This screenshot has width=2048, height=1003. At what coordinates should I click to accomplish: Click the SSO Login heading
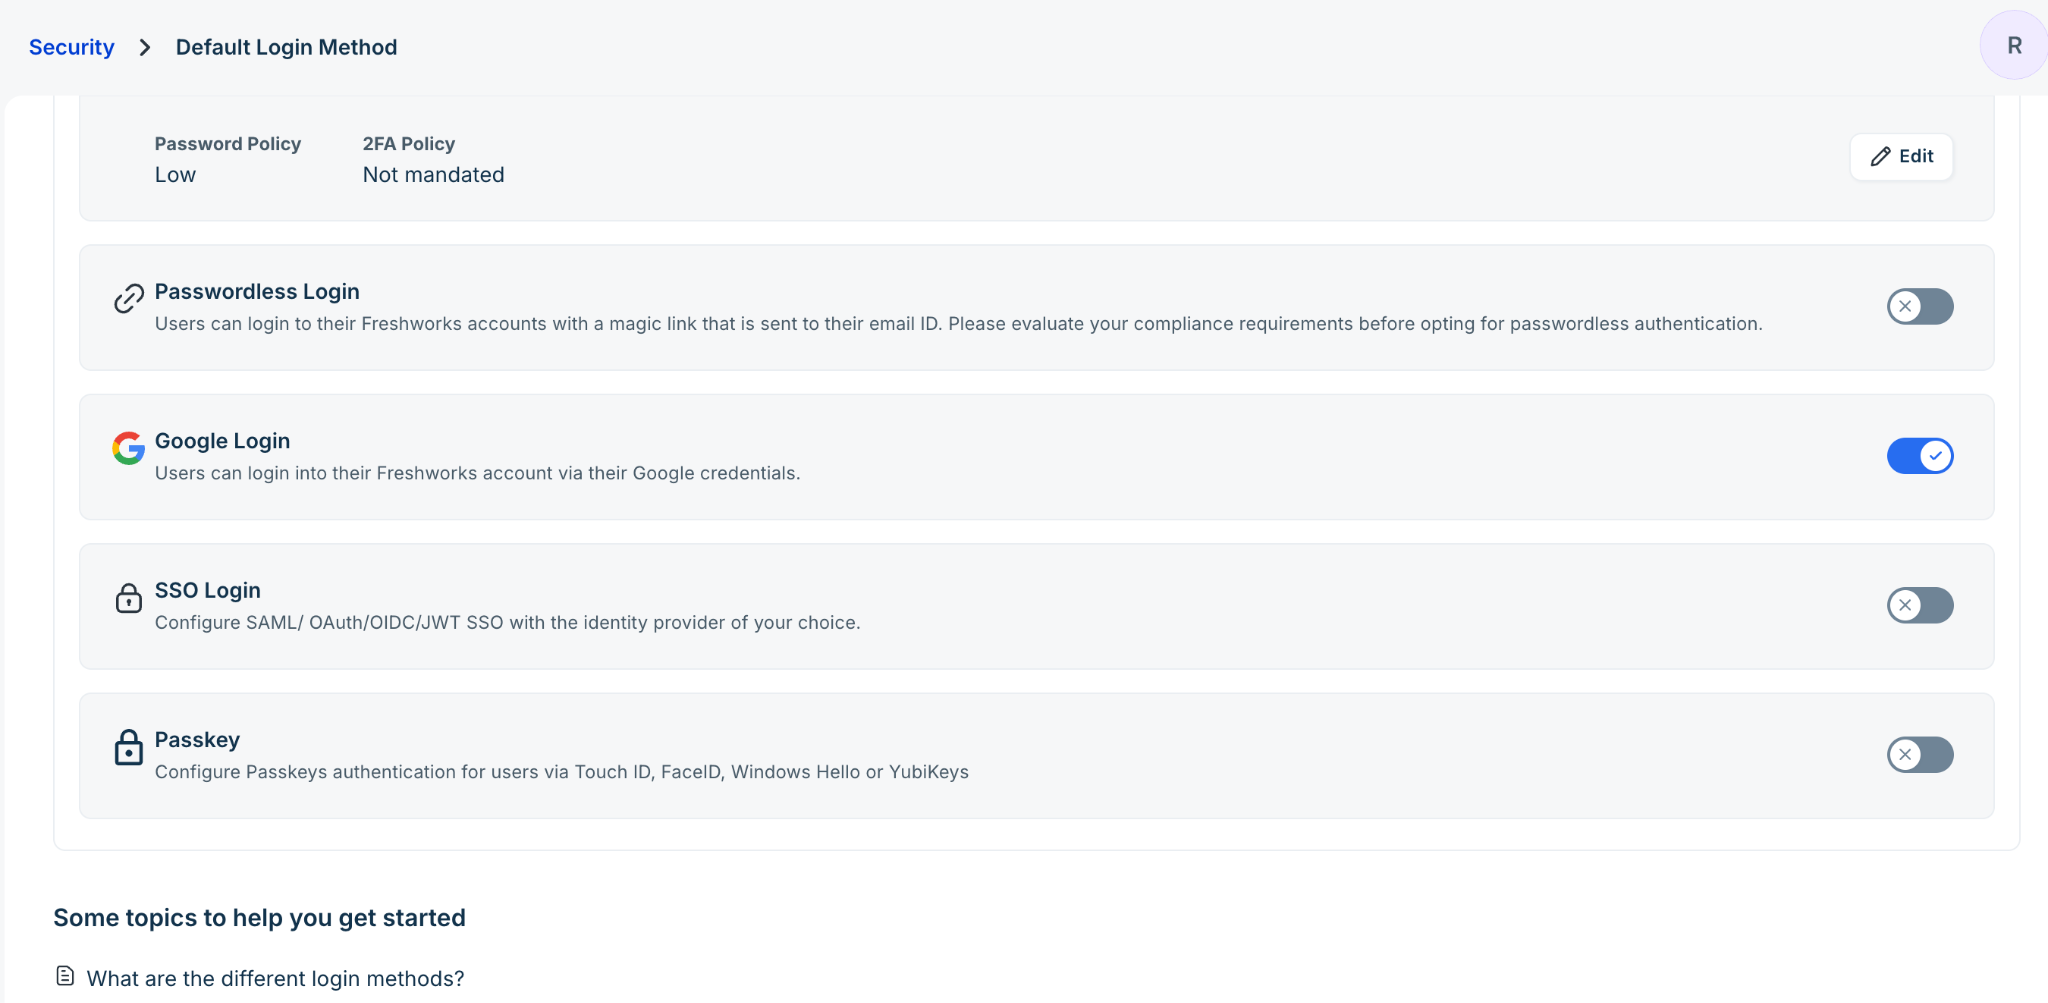point(207,590)
